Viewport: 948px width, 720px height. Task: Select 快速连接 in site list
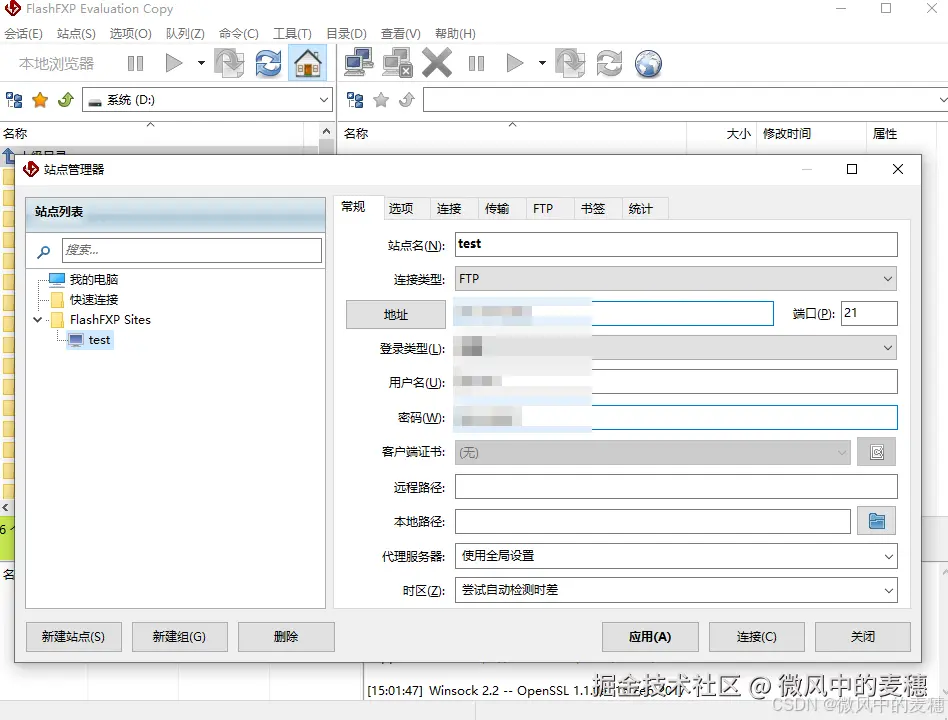click(x=94, y=299)
